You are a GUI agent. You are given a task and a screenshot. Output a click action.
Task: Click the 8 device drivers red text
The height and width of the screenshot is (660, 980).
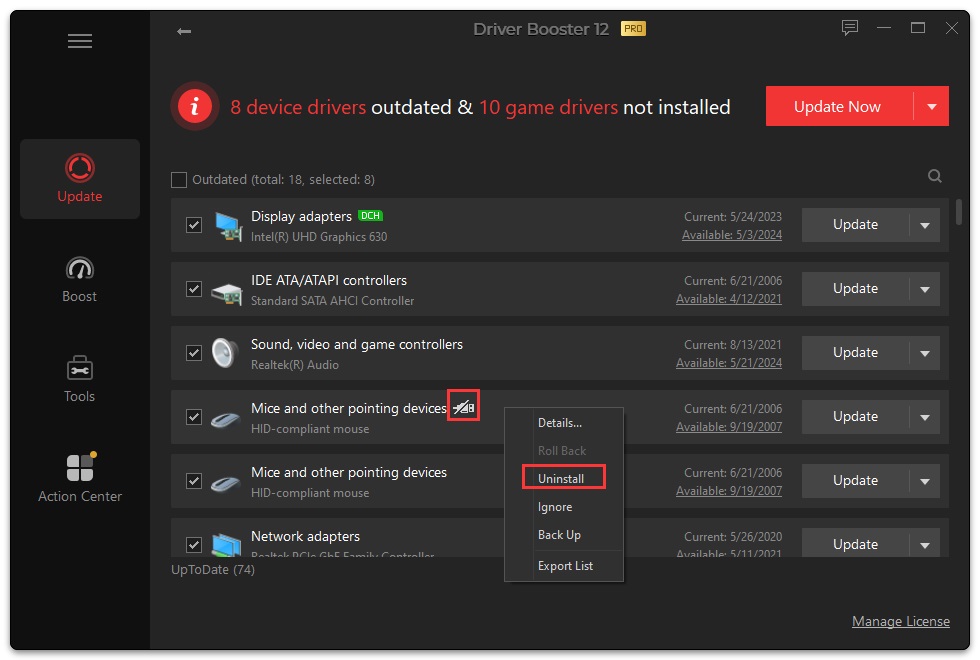[x=298, y=108]
